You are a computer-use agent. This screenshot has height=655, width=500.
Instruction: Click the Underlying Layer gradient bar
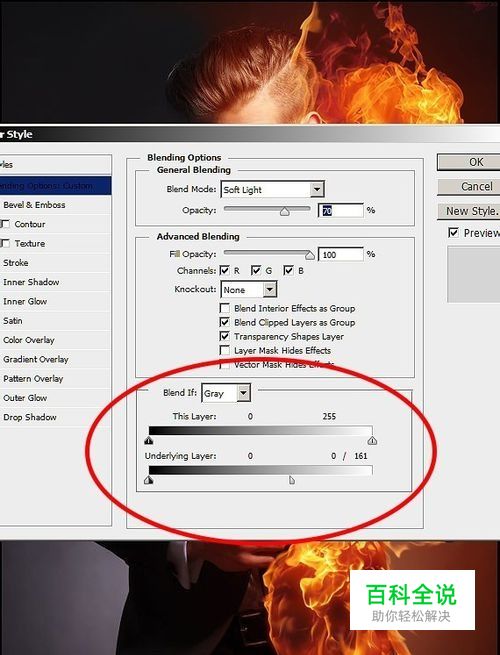[261, 470]
